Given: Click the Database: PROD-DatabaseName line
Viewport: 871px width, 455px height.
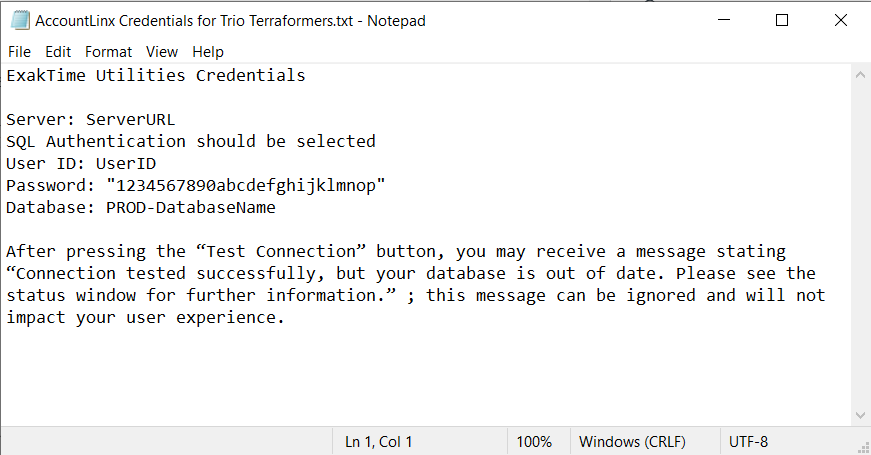Looking at the screenshot, I should click(x=141, y=207).
